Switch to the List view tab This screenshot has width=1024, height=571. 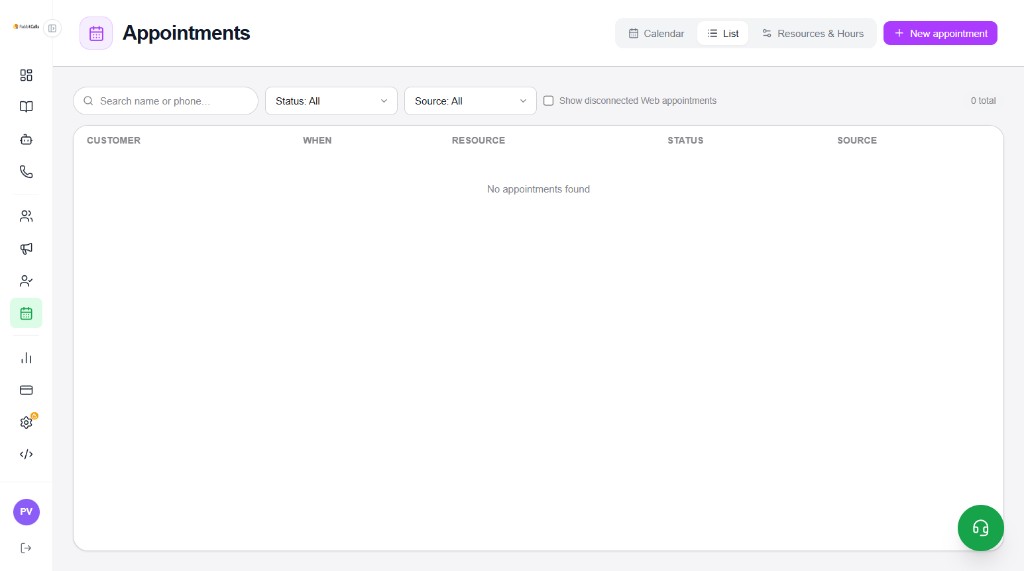point(723,33)
